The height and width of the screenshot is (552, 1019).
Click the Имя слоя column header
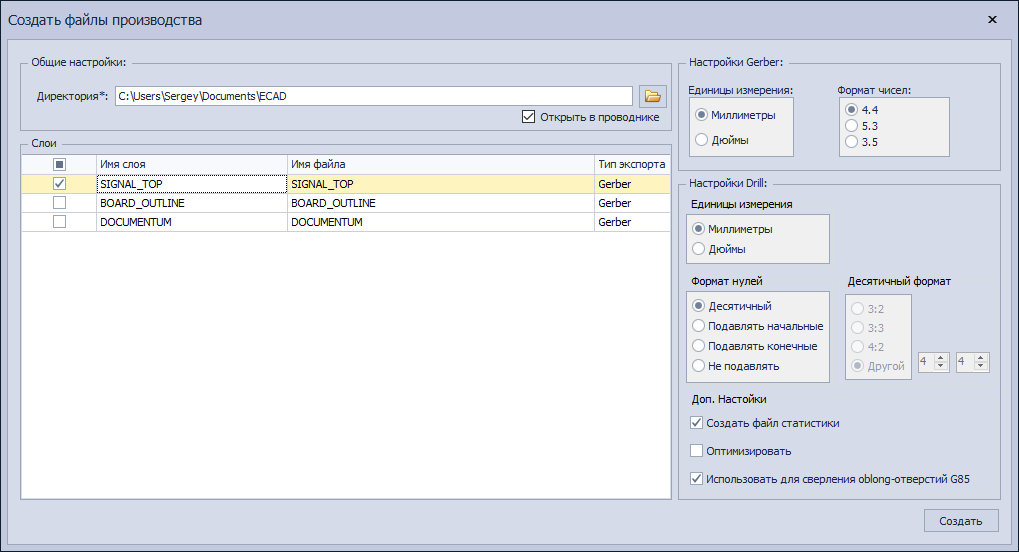[x=192, y=164]
